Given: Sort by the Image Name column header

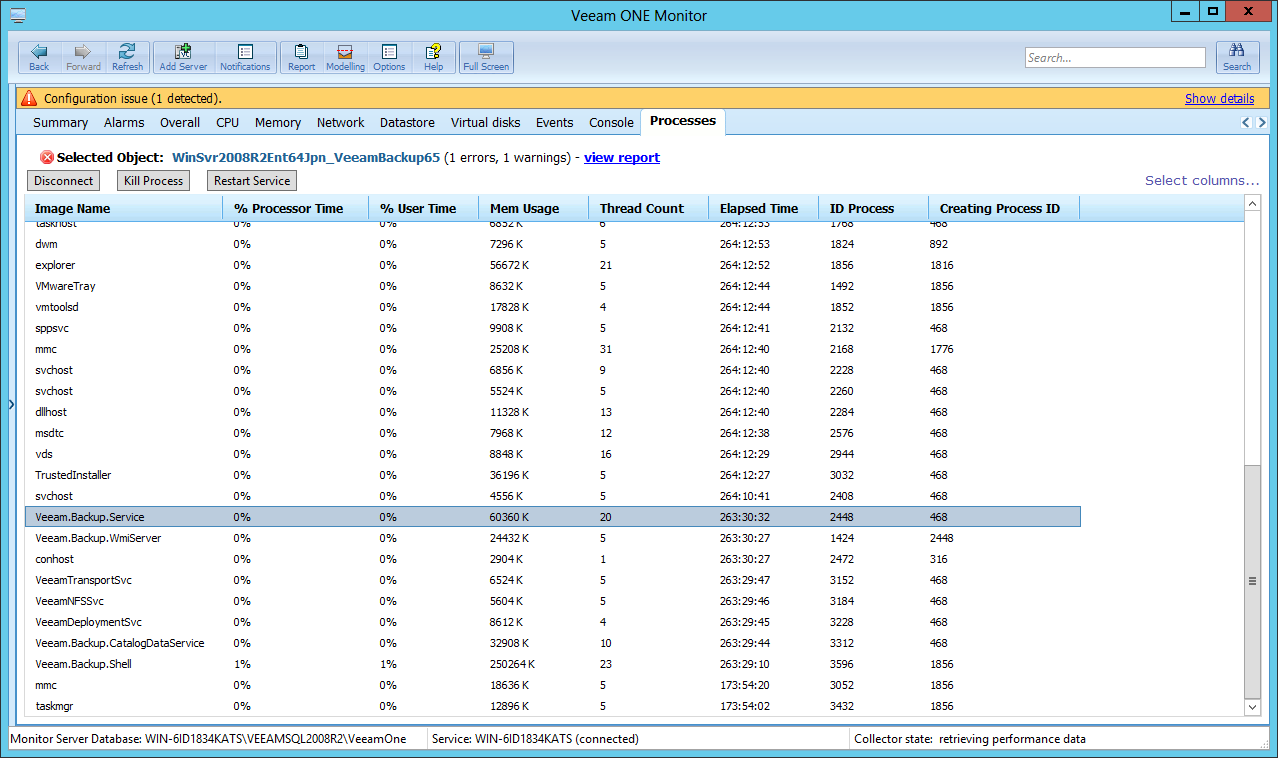Looking at the screenshot, I should [x=124, y=208].
